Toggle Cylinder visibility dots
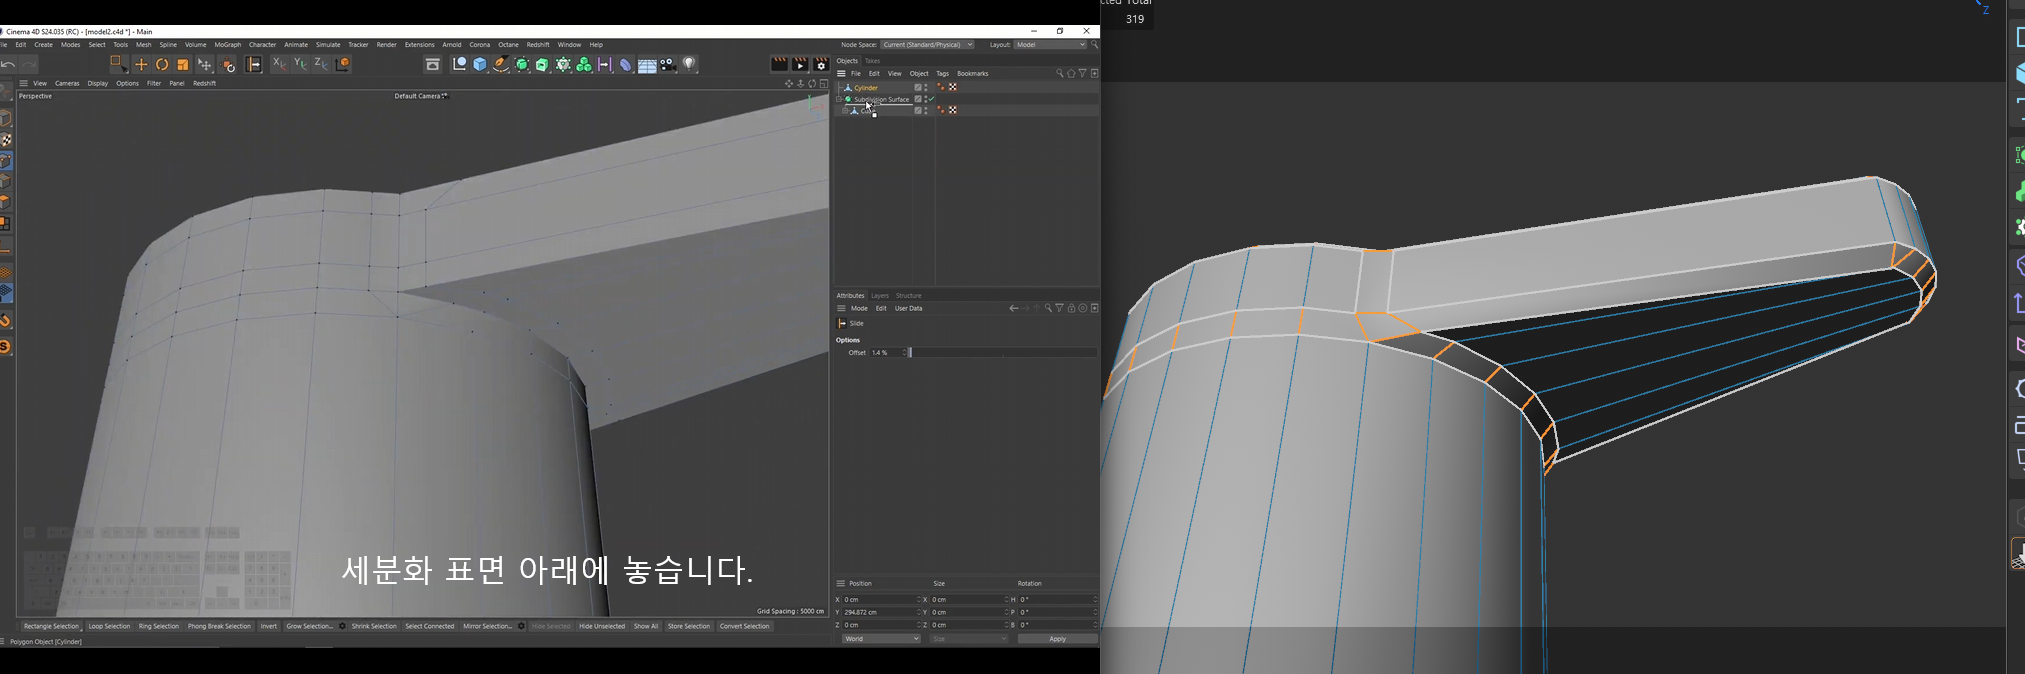Viewport: 2025px width, 674px height. tap(926, 88)
